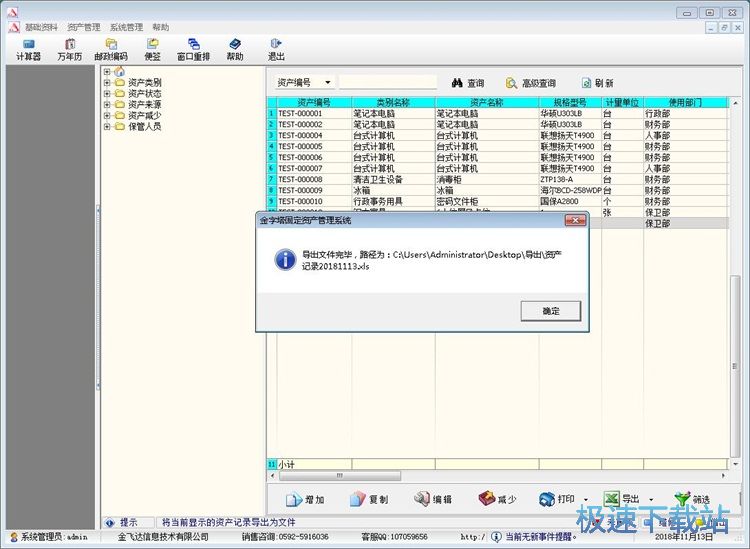
Task: Click the scroll right arrow of table
Action: tap(723, 476)
